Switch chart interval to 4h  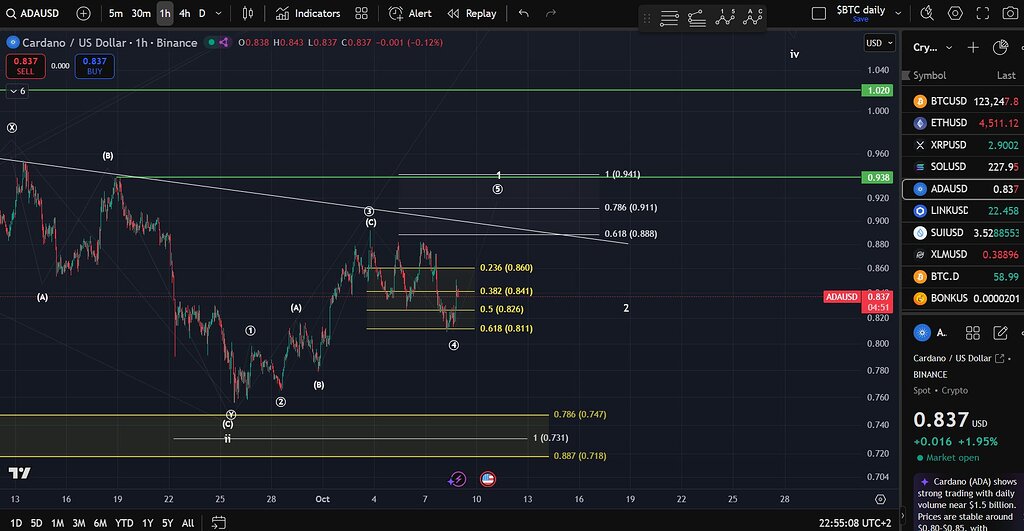(x=185, y=13)
